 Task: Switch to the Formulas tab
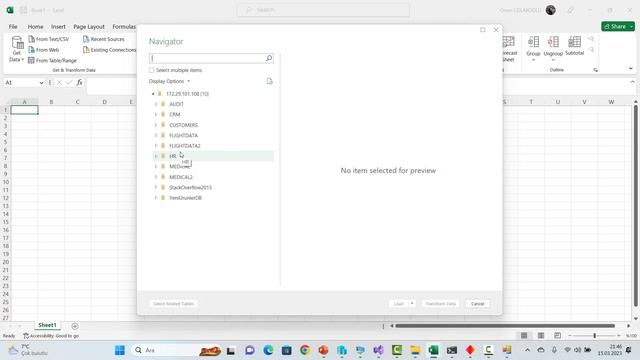pos(124,27)
